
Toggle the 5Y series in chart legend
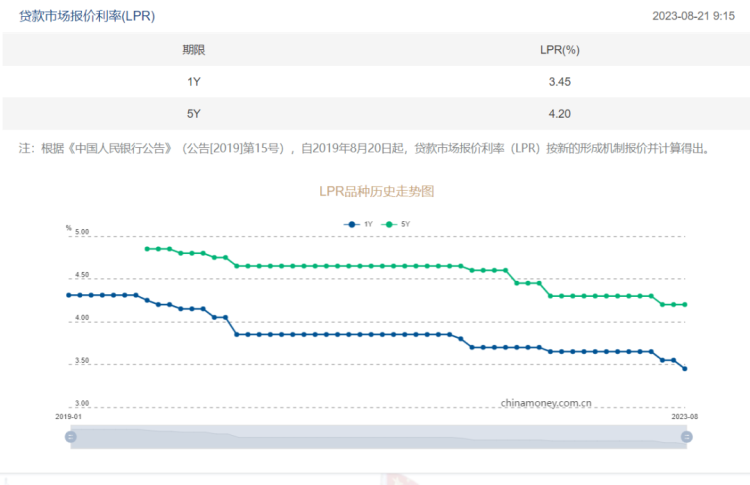pos(393,224)
